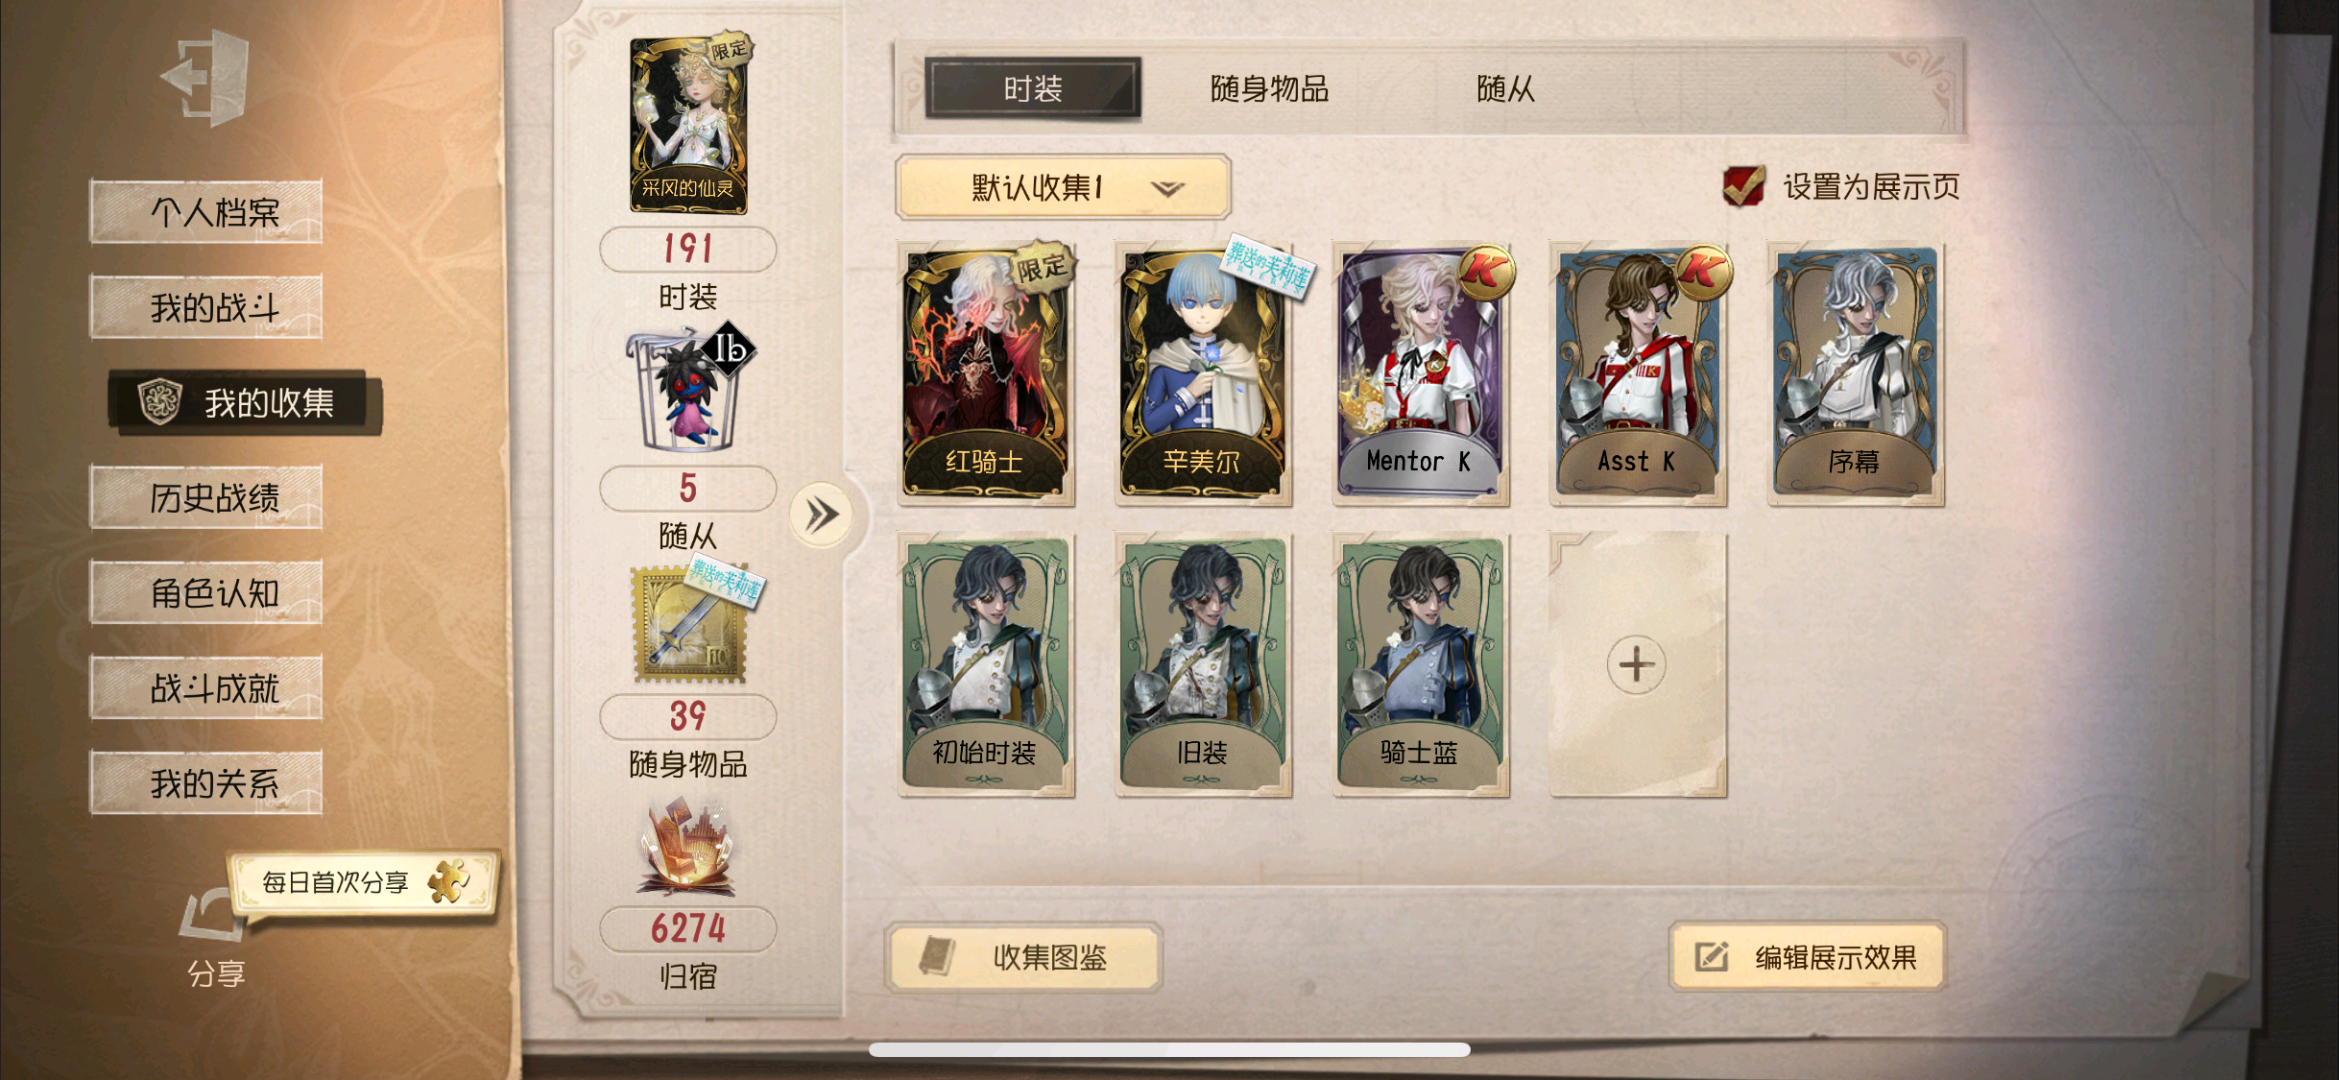
Task: Switch to the 随从 tab
Action: click(1505, 89)
